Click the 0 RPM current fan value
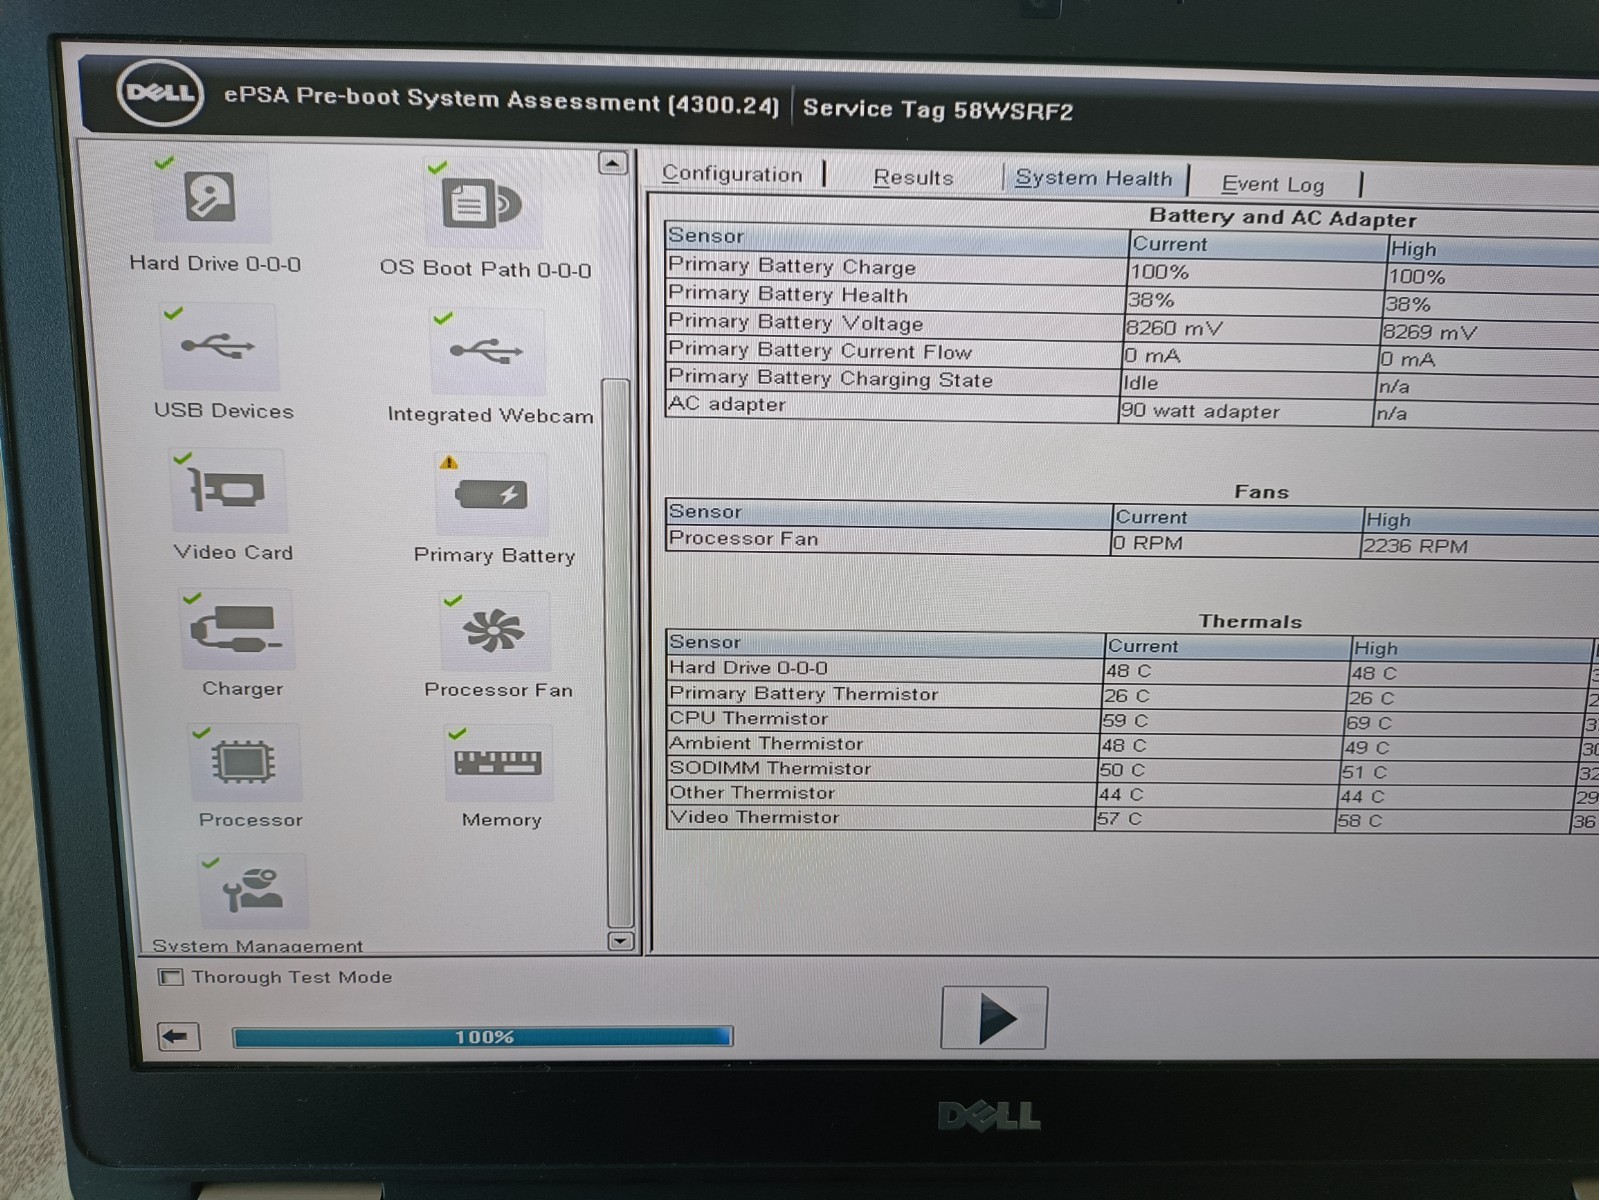The height and width of the screenshot is (1200, 1599). pos(1148,543)
